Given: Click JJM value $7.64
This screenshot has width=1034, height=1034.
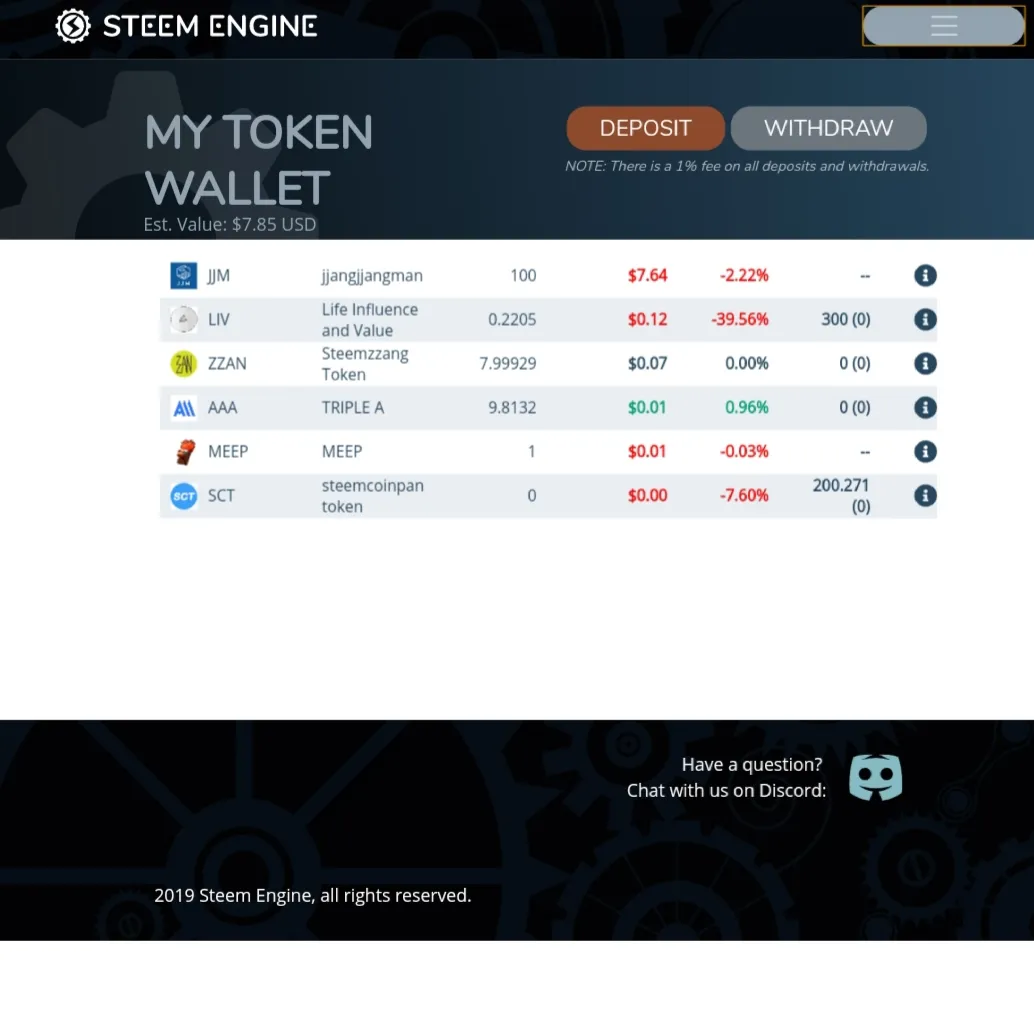Looking at the screenshot, I should (x=647, y=275).
